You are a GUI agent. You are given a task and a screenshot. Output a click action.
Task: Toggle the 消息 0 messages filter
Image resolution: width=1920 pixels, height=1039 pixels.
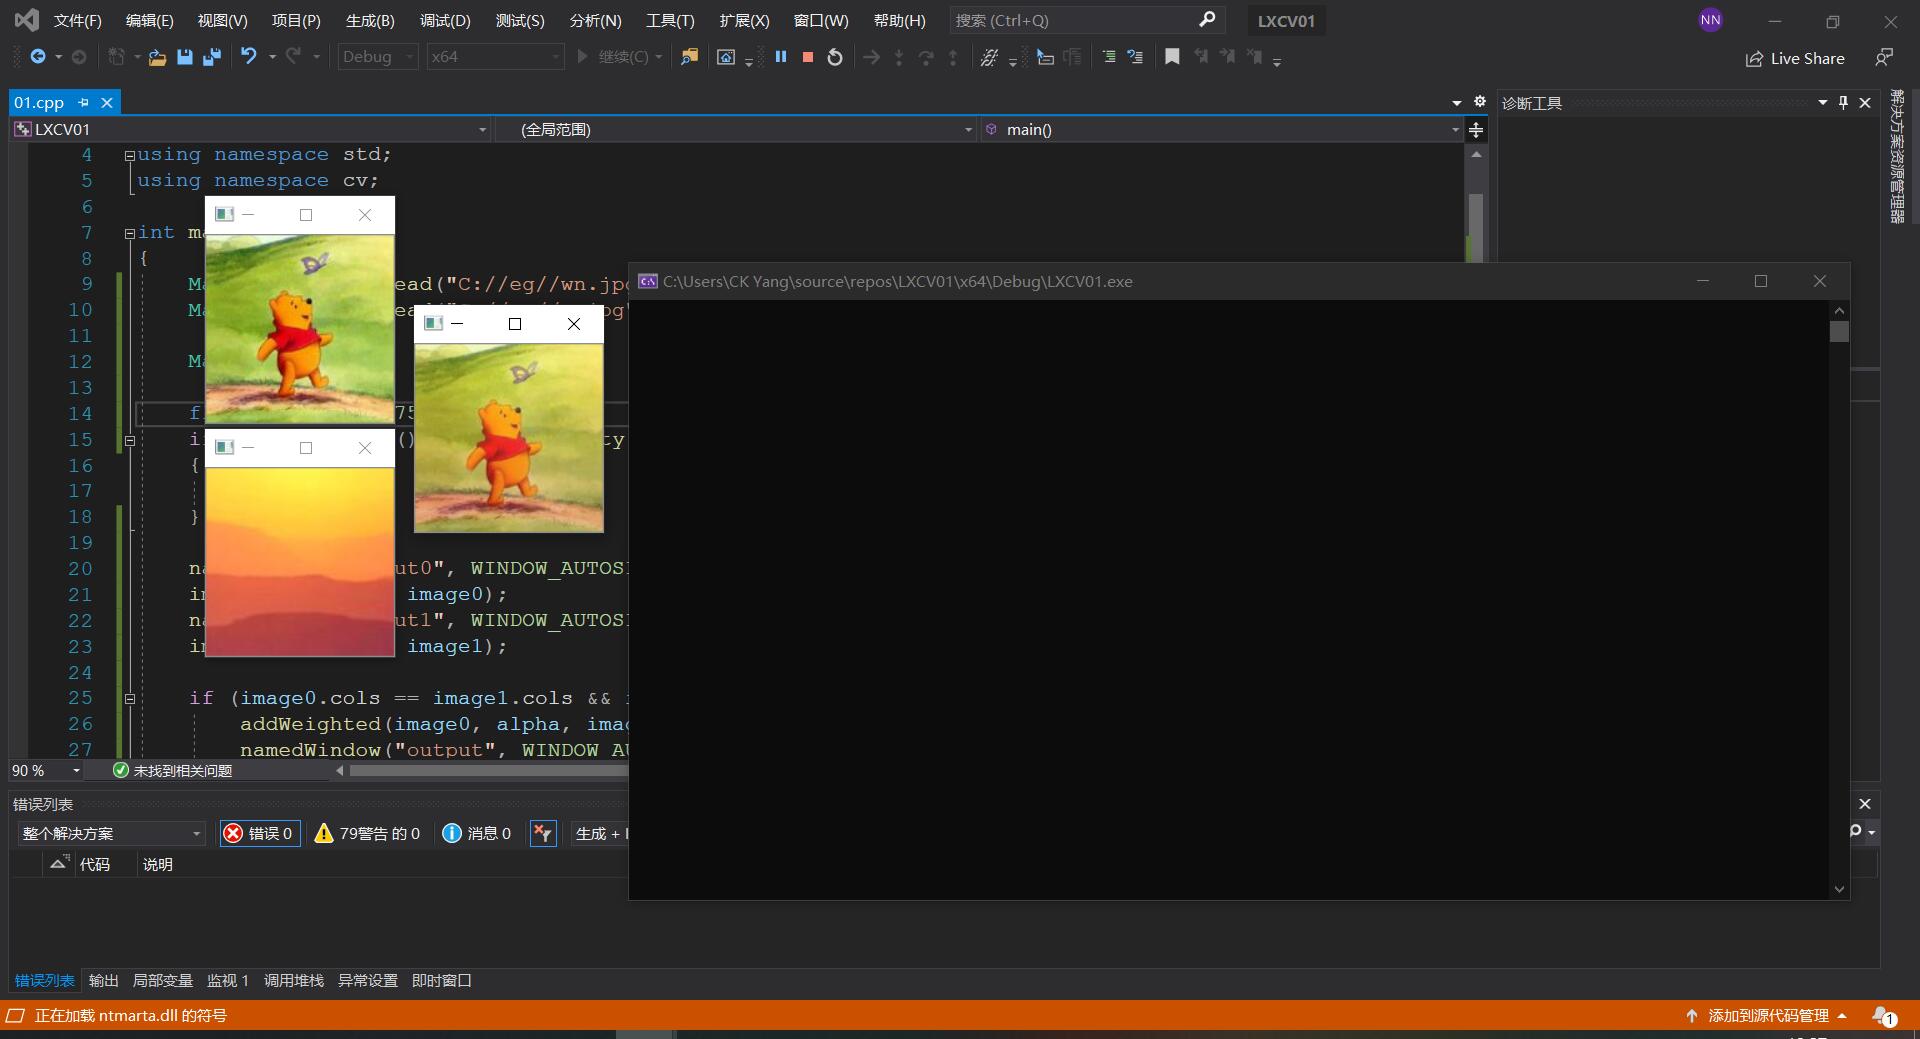click(x=477, y=833)
